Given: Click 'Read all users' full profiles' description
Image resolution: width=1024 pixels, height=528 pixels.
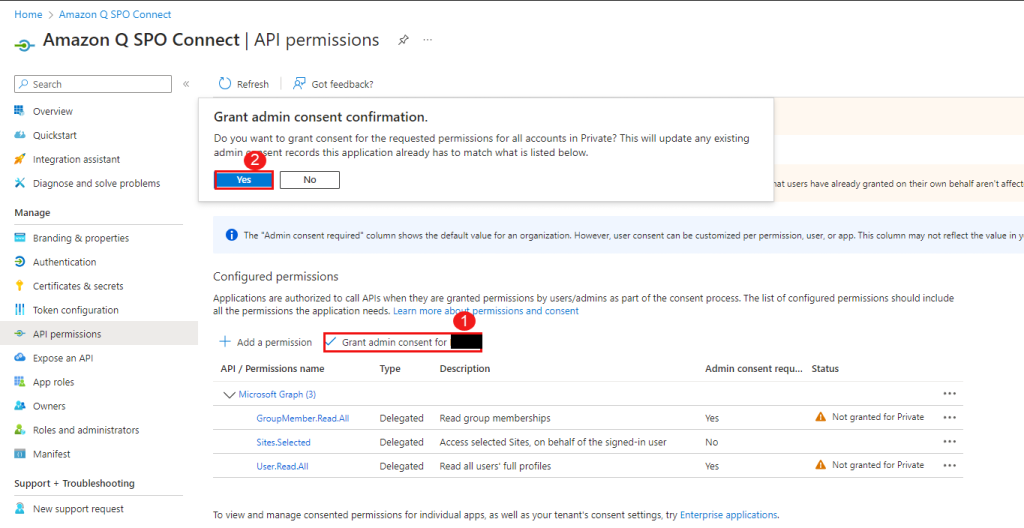Looking at the screenshot, I should click(495, 467).
